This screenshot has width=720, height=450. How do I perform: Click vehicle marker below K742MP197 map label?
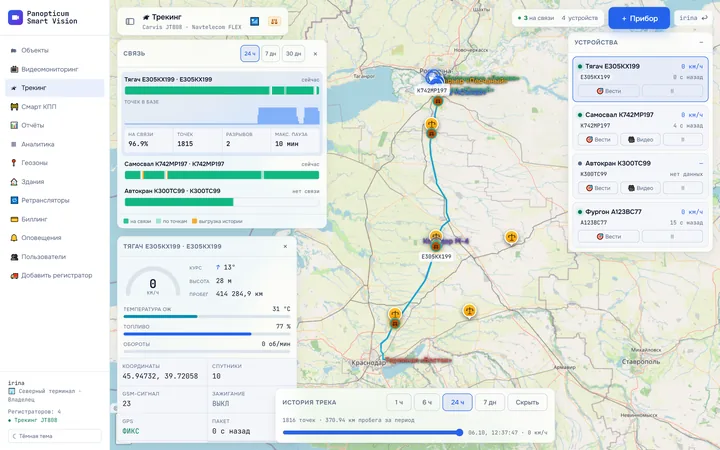pyautogui.click(x=438, y=101)
